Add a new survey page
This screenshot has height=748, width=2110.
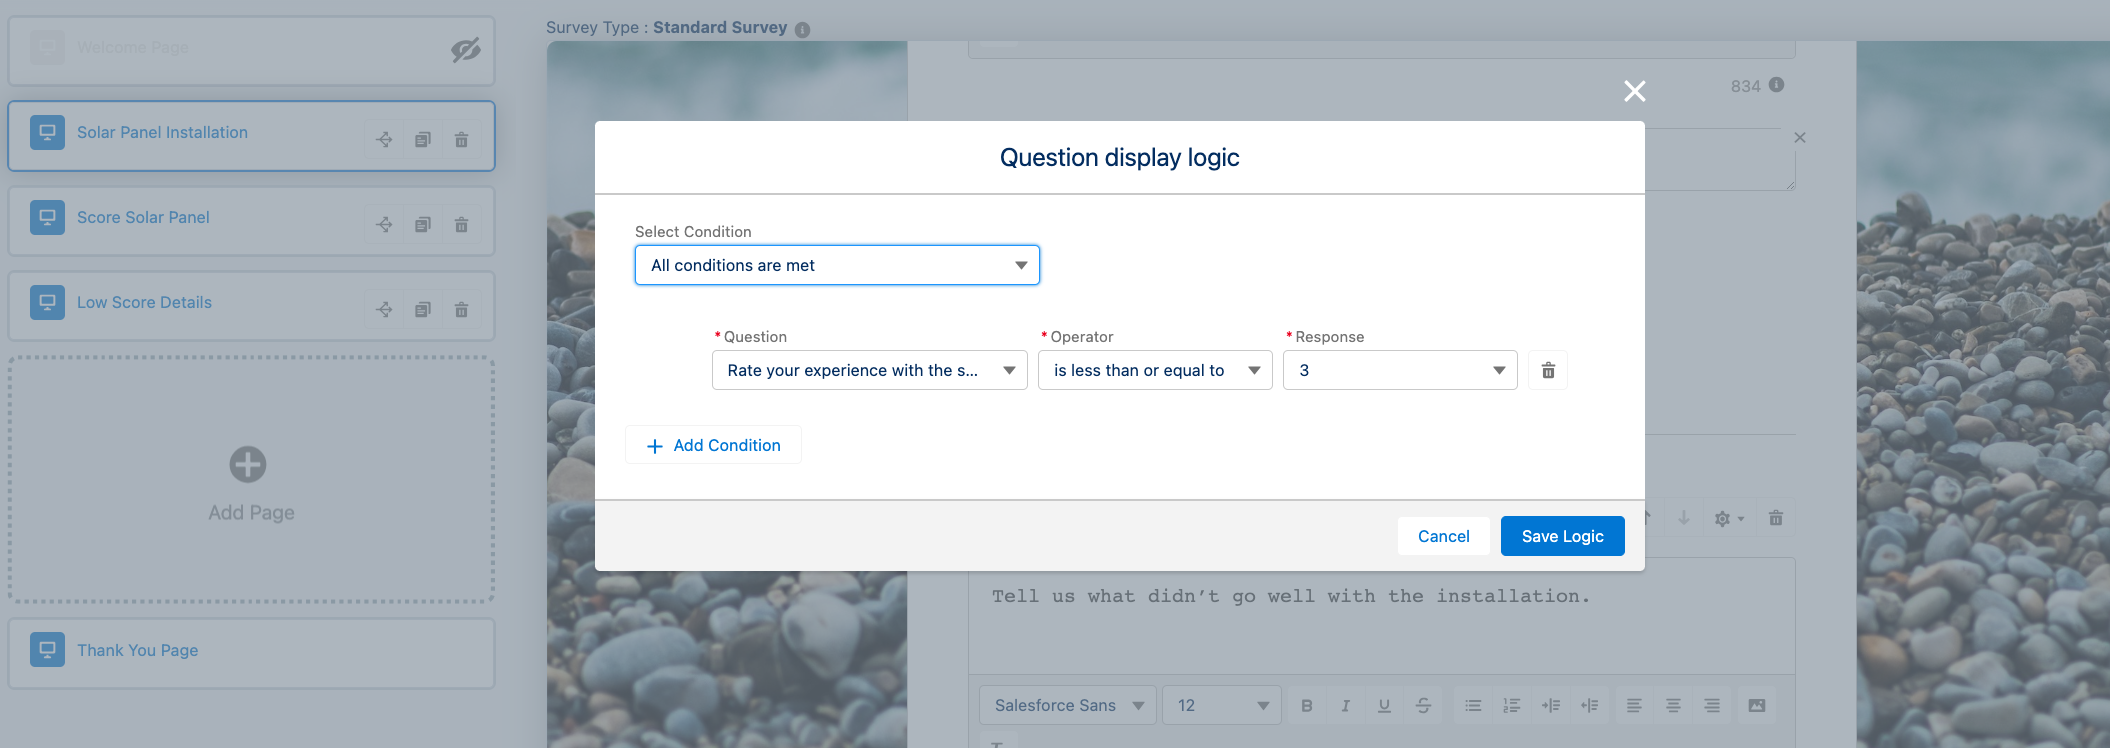pos(251,480)
